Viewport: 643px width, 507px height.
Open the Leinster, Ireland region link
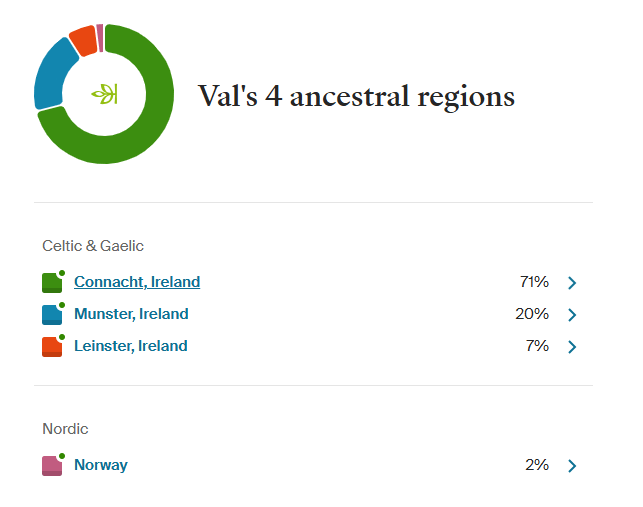(130, 346)
